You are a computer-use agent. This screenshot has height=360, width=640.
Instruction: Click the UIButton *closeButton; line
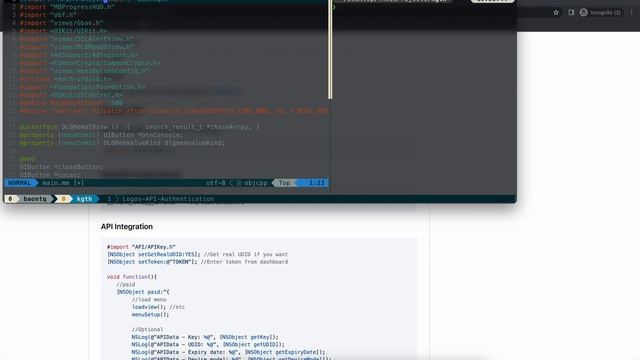pyautogui.click(x=61, y=167)
